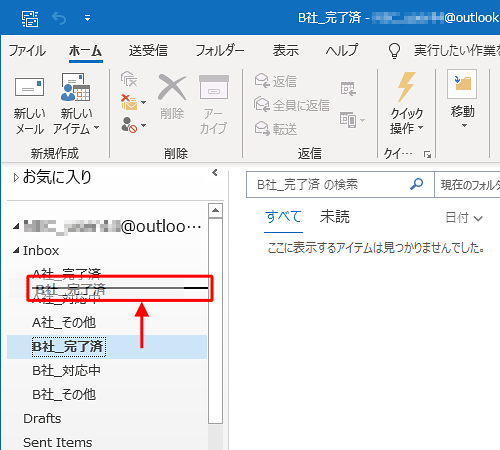Image resolution: width=500 pixels, height=450 pixels.
Task: Click the lightbulb tell-me icon
Action: (x=394, y=51)
